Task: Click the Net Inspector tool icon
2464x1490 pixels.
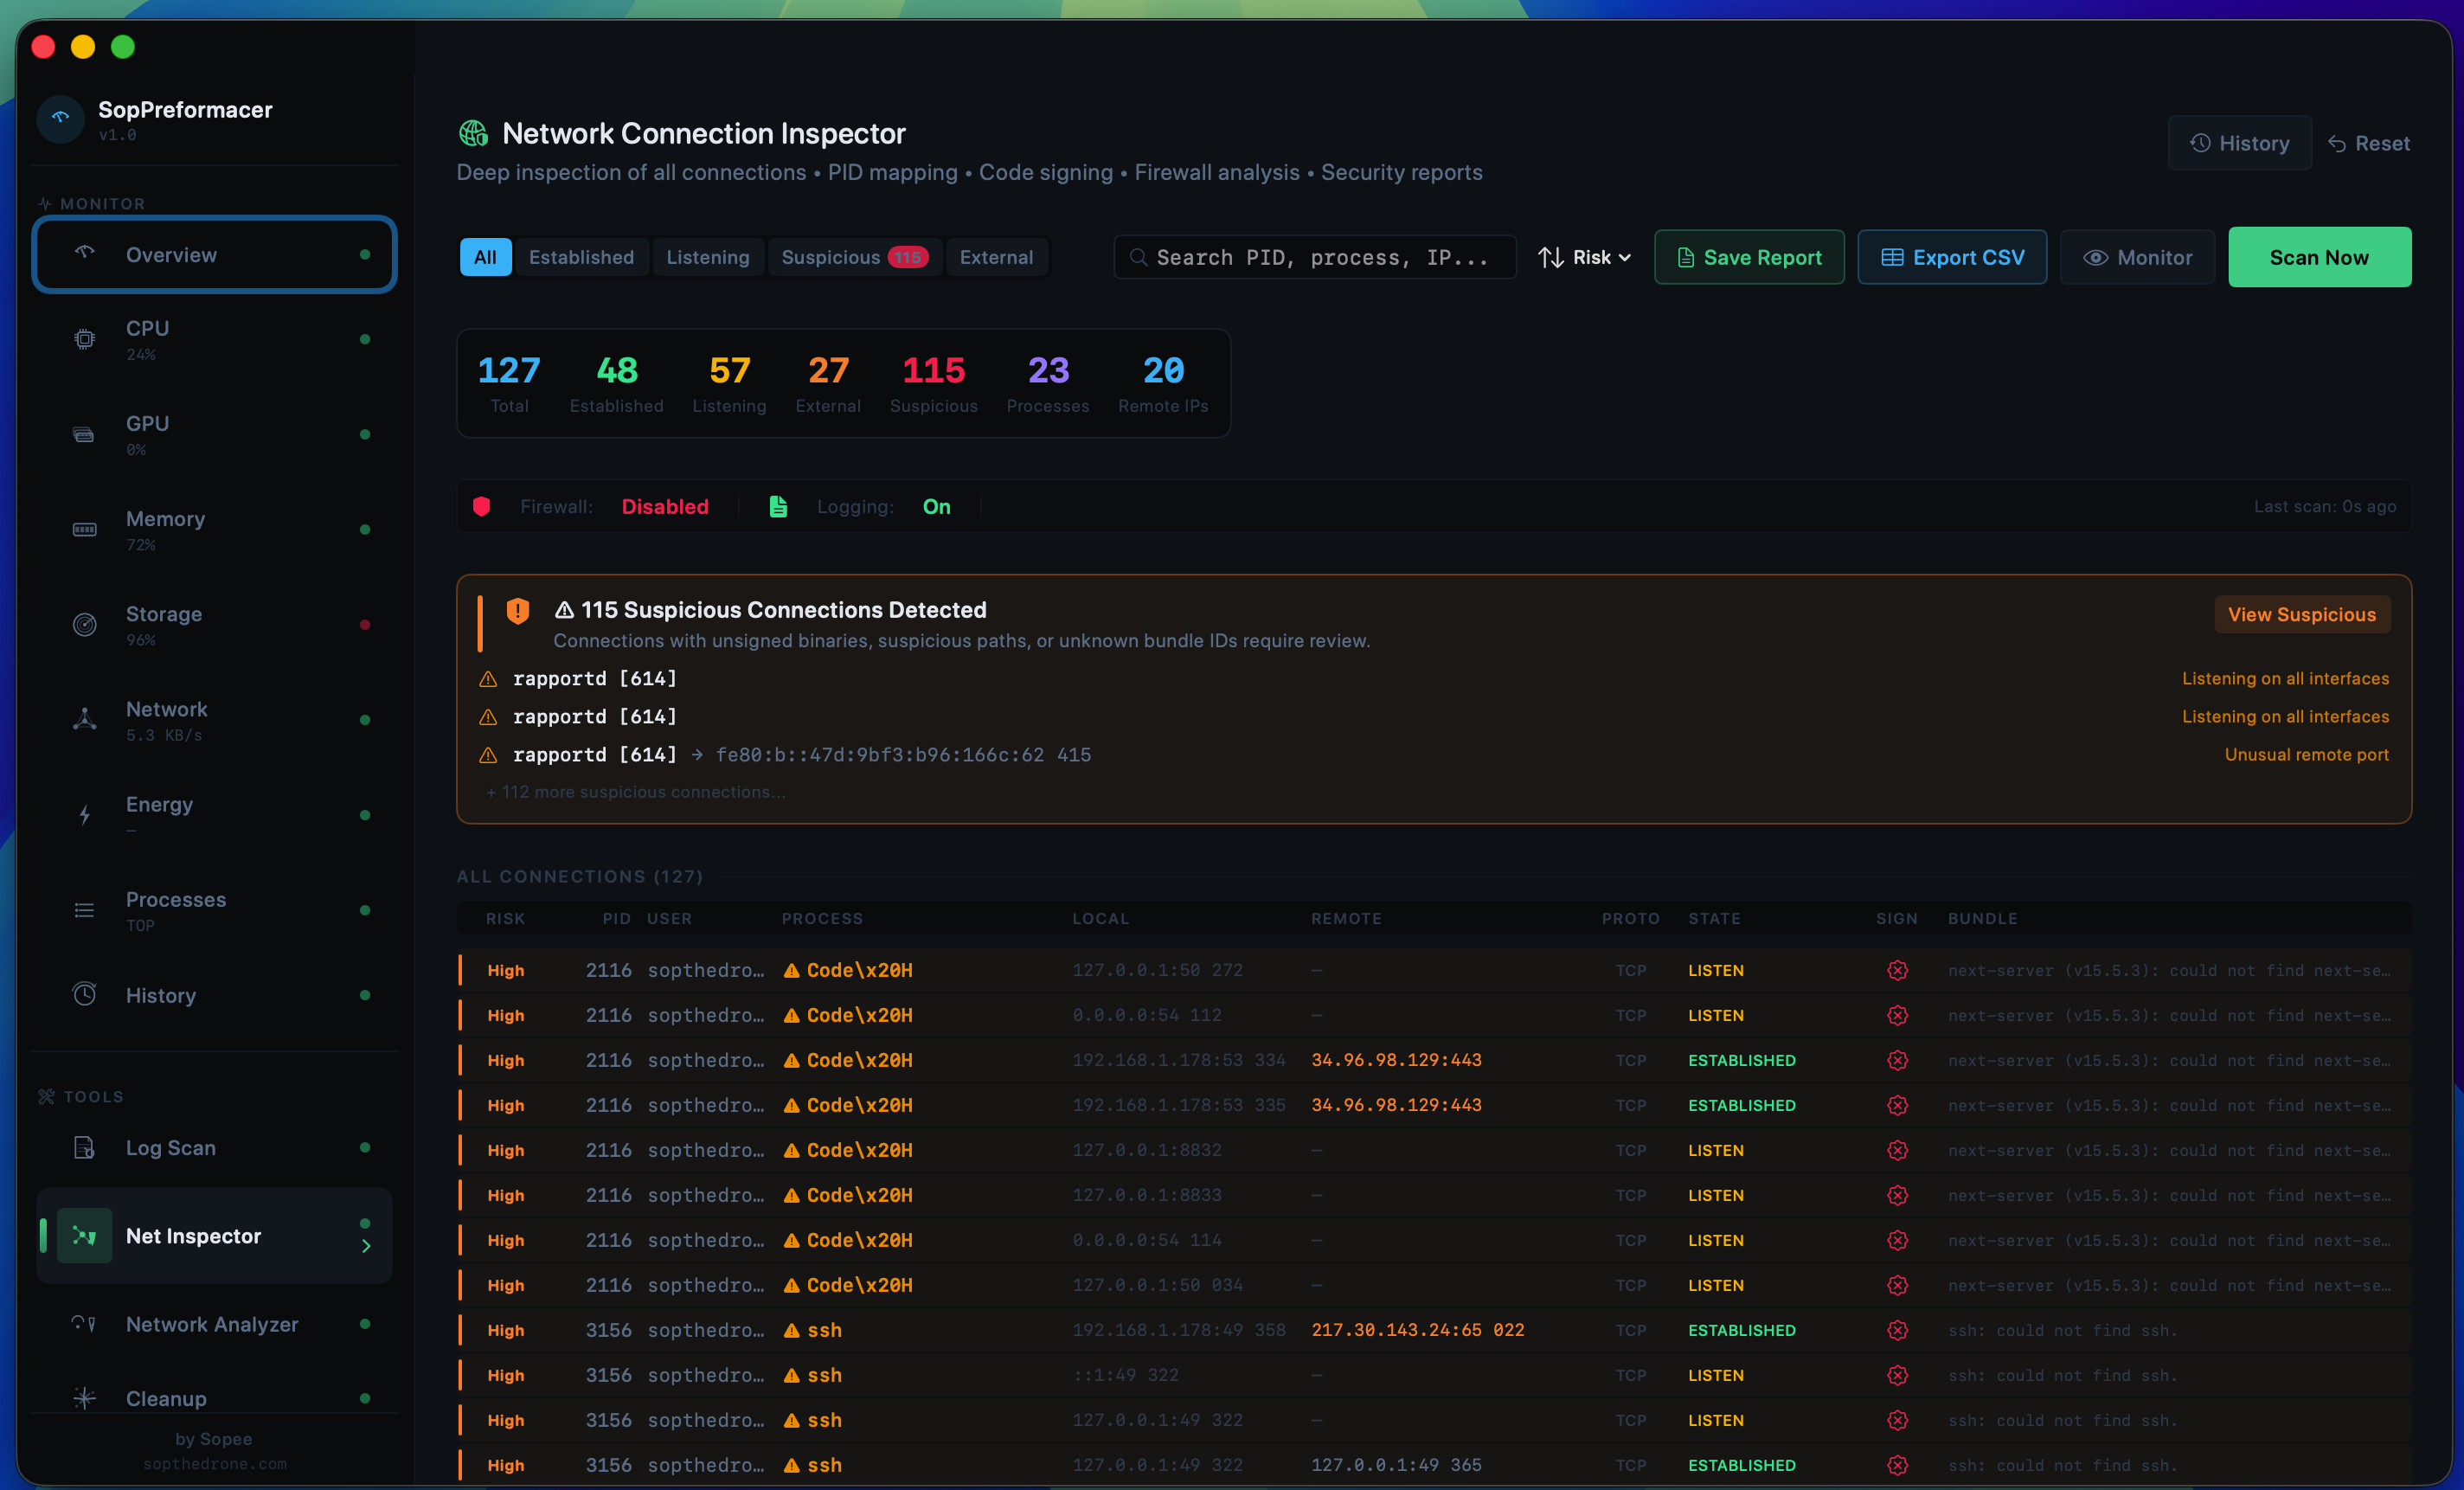Action: [84, 1235]
